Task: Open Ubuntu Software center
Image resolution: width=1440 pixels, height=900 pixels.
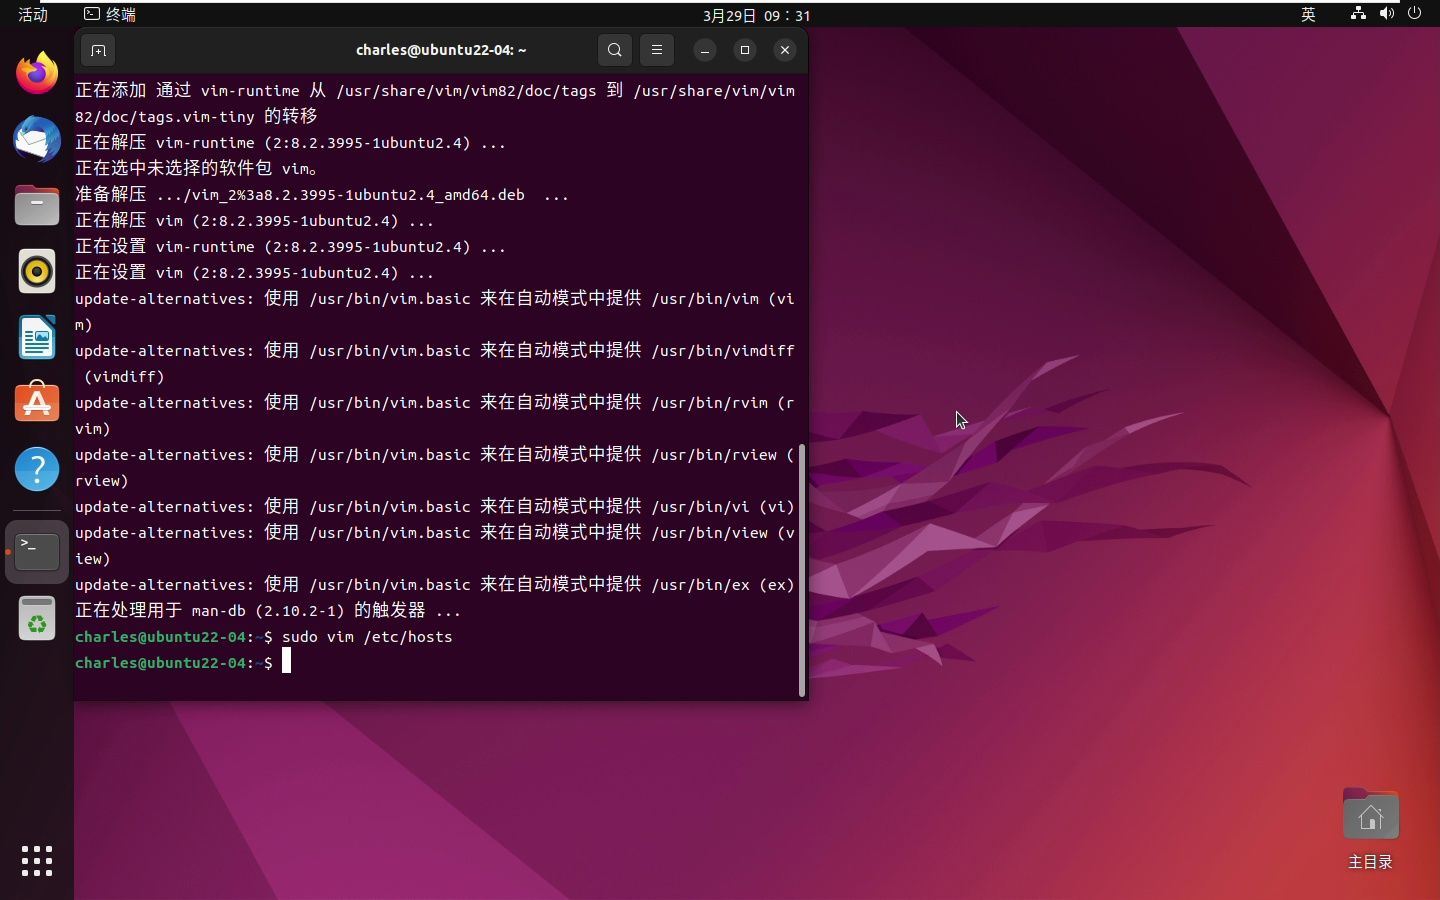Action: [37, 403]
